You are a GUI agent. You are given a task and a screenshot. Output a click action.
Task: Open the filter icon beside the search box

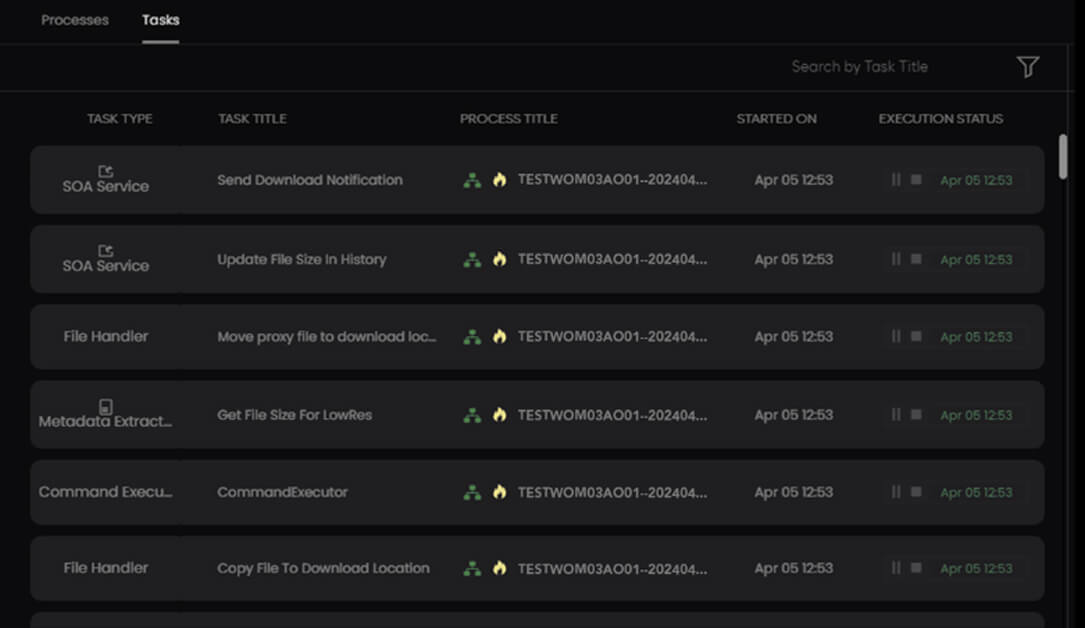tap(1028, 67)
